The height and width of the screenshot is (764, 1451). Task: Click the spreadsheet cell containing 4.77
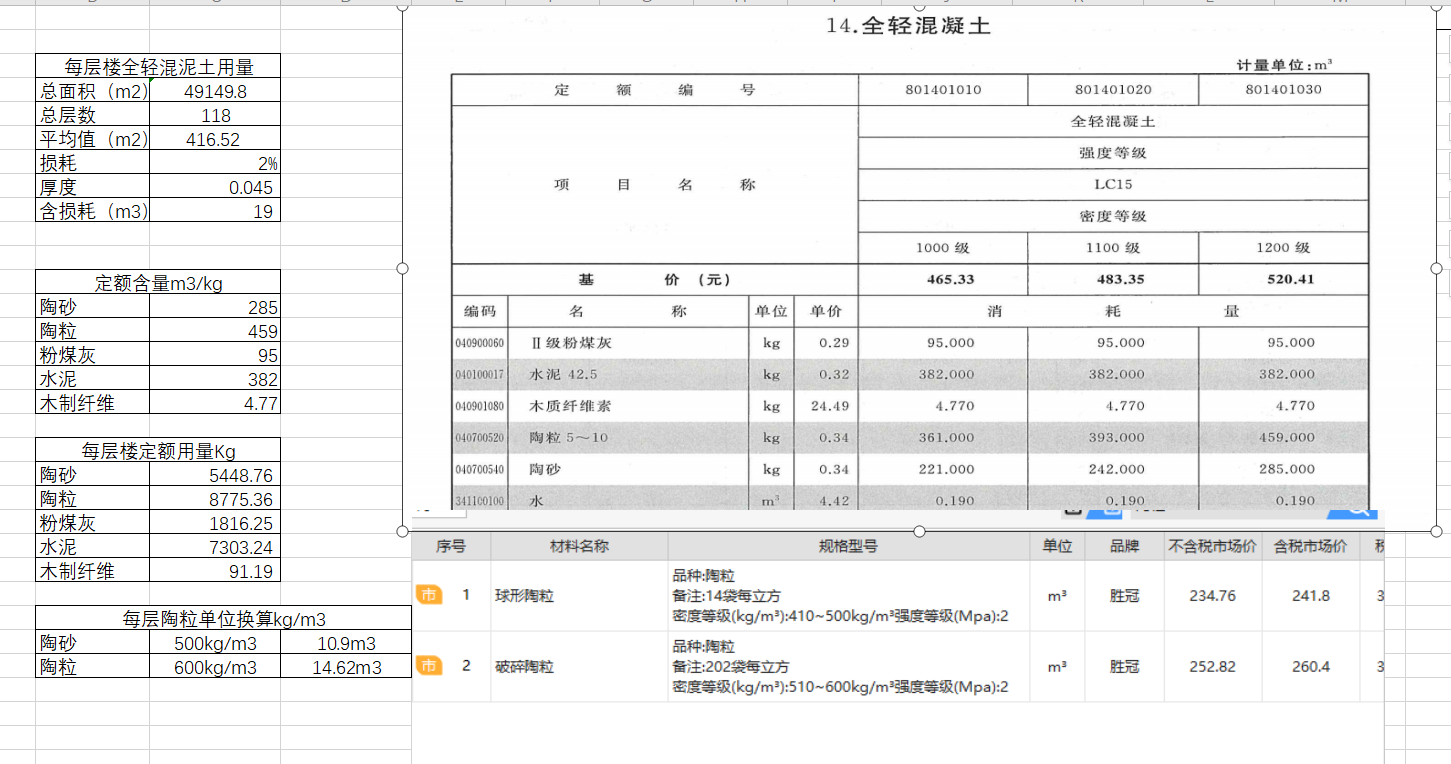point(215,403)
